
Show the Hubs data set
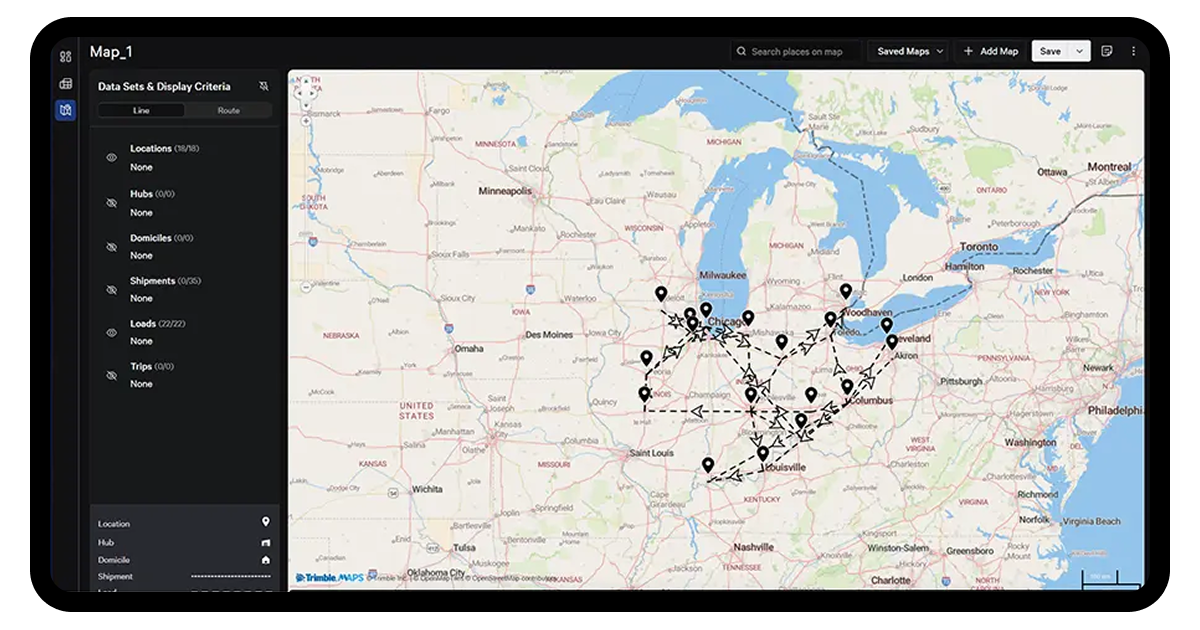click(x=112, y=203)
